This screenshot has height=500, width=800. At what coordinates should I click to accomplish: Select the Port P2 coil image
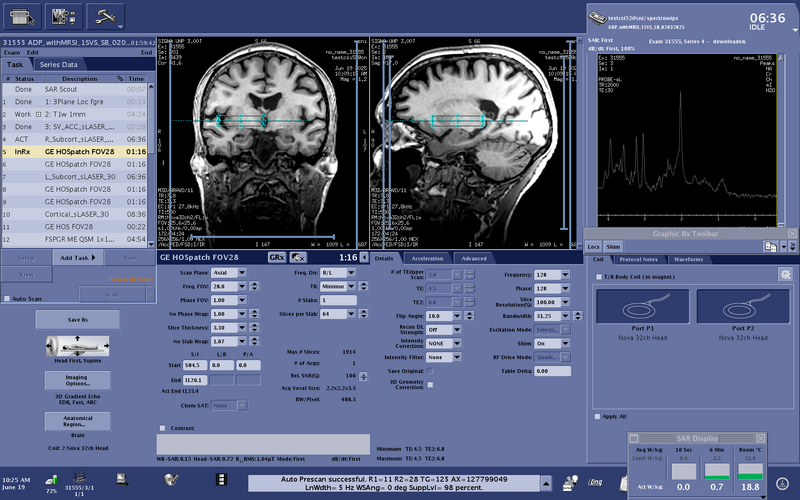pyautogui.click(x=743, y=306)
